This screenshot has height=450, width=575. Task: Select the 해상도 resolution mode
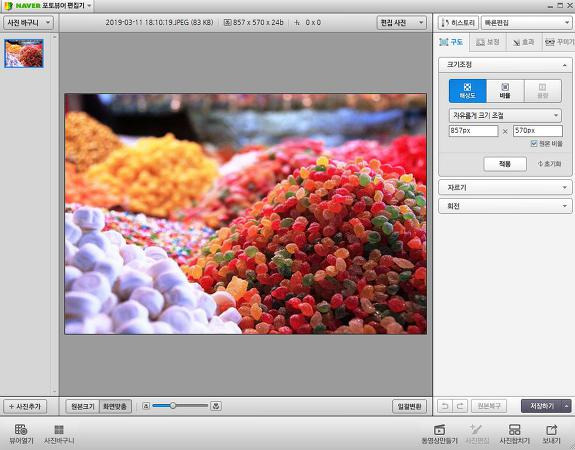click(x=468, y=91)
